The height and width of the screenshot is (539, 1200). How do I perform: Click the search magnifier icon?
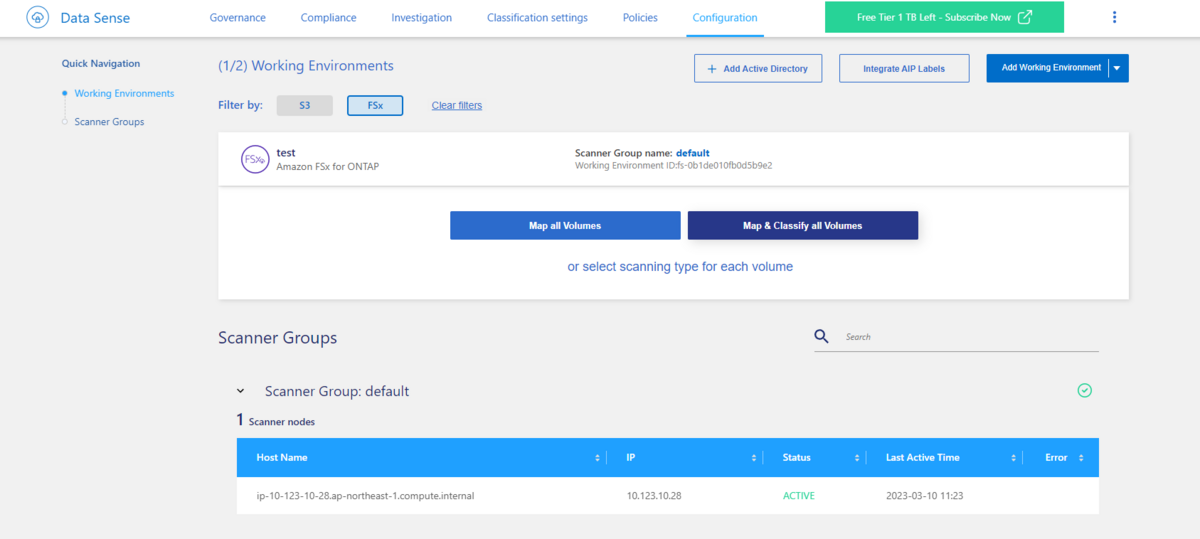(x=821, y=336)
